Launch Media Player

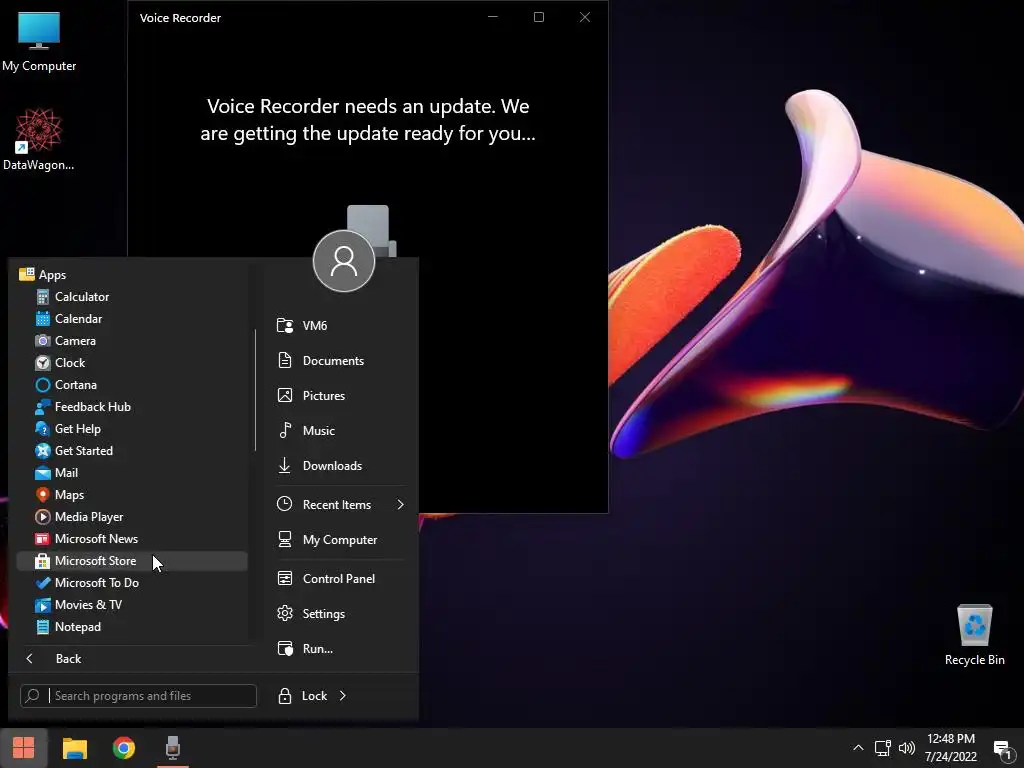tap(132, 517)
